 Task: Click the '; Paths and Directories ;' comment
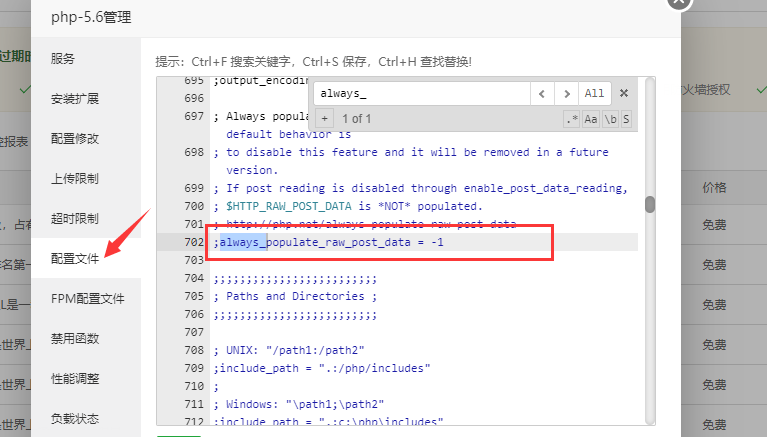tap(295, 296)
